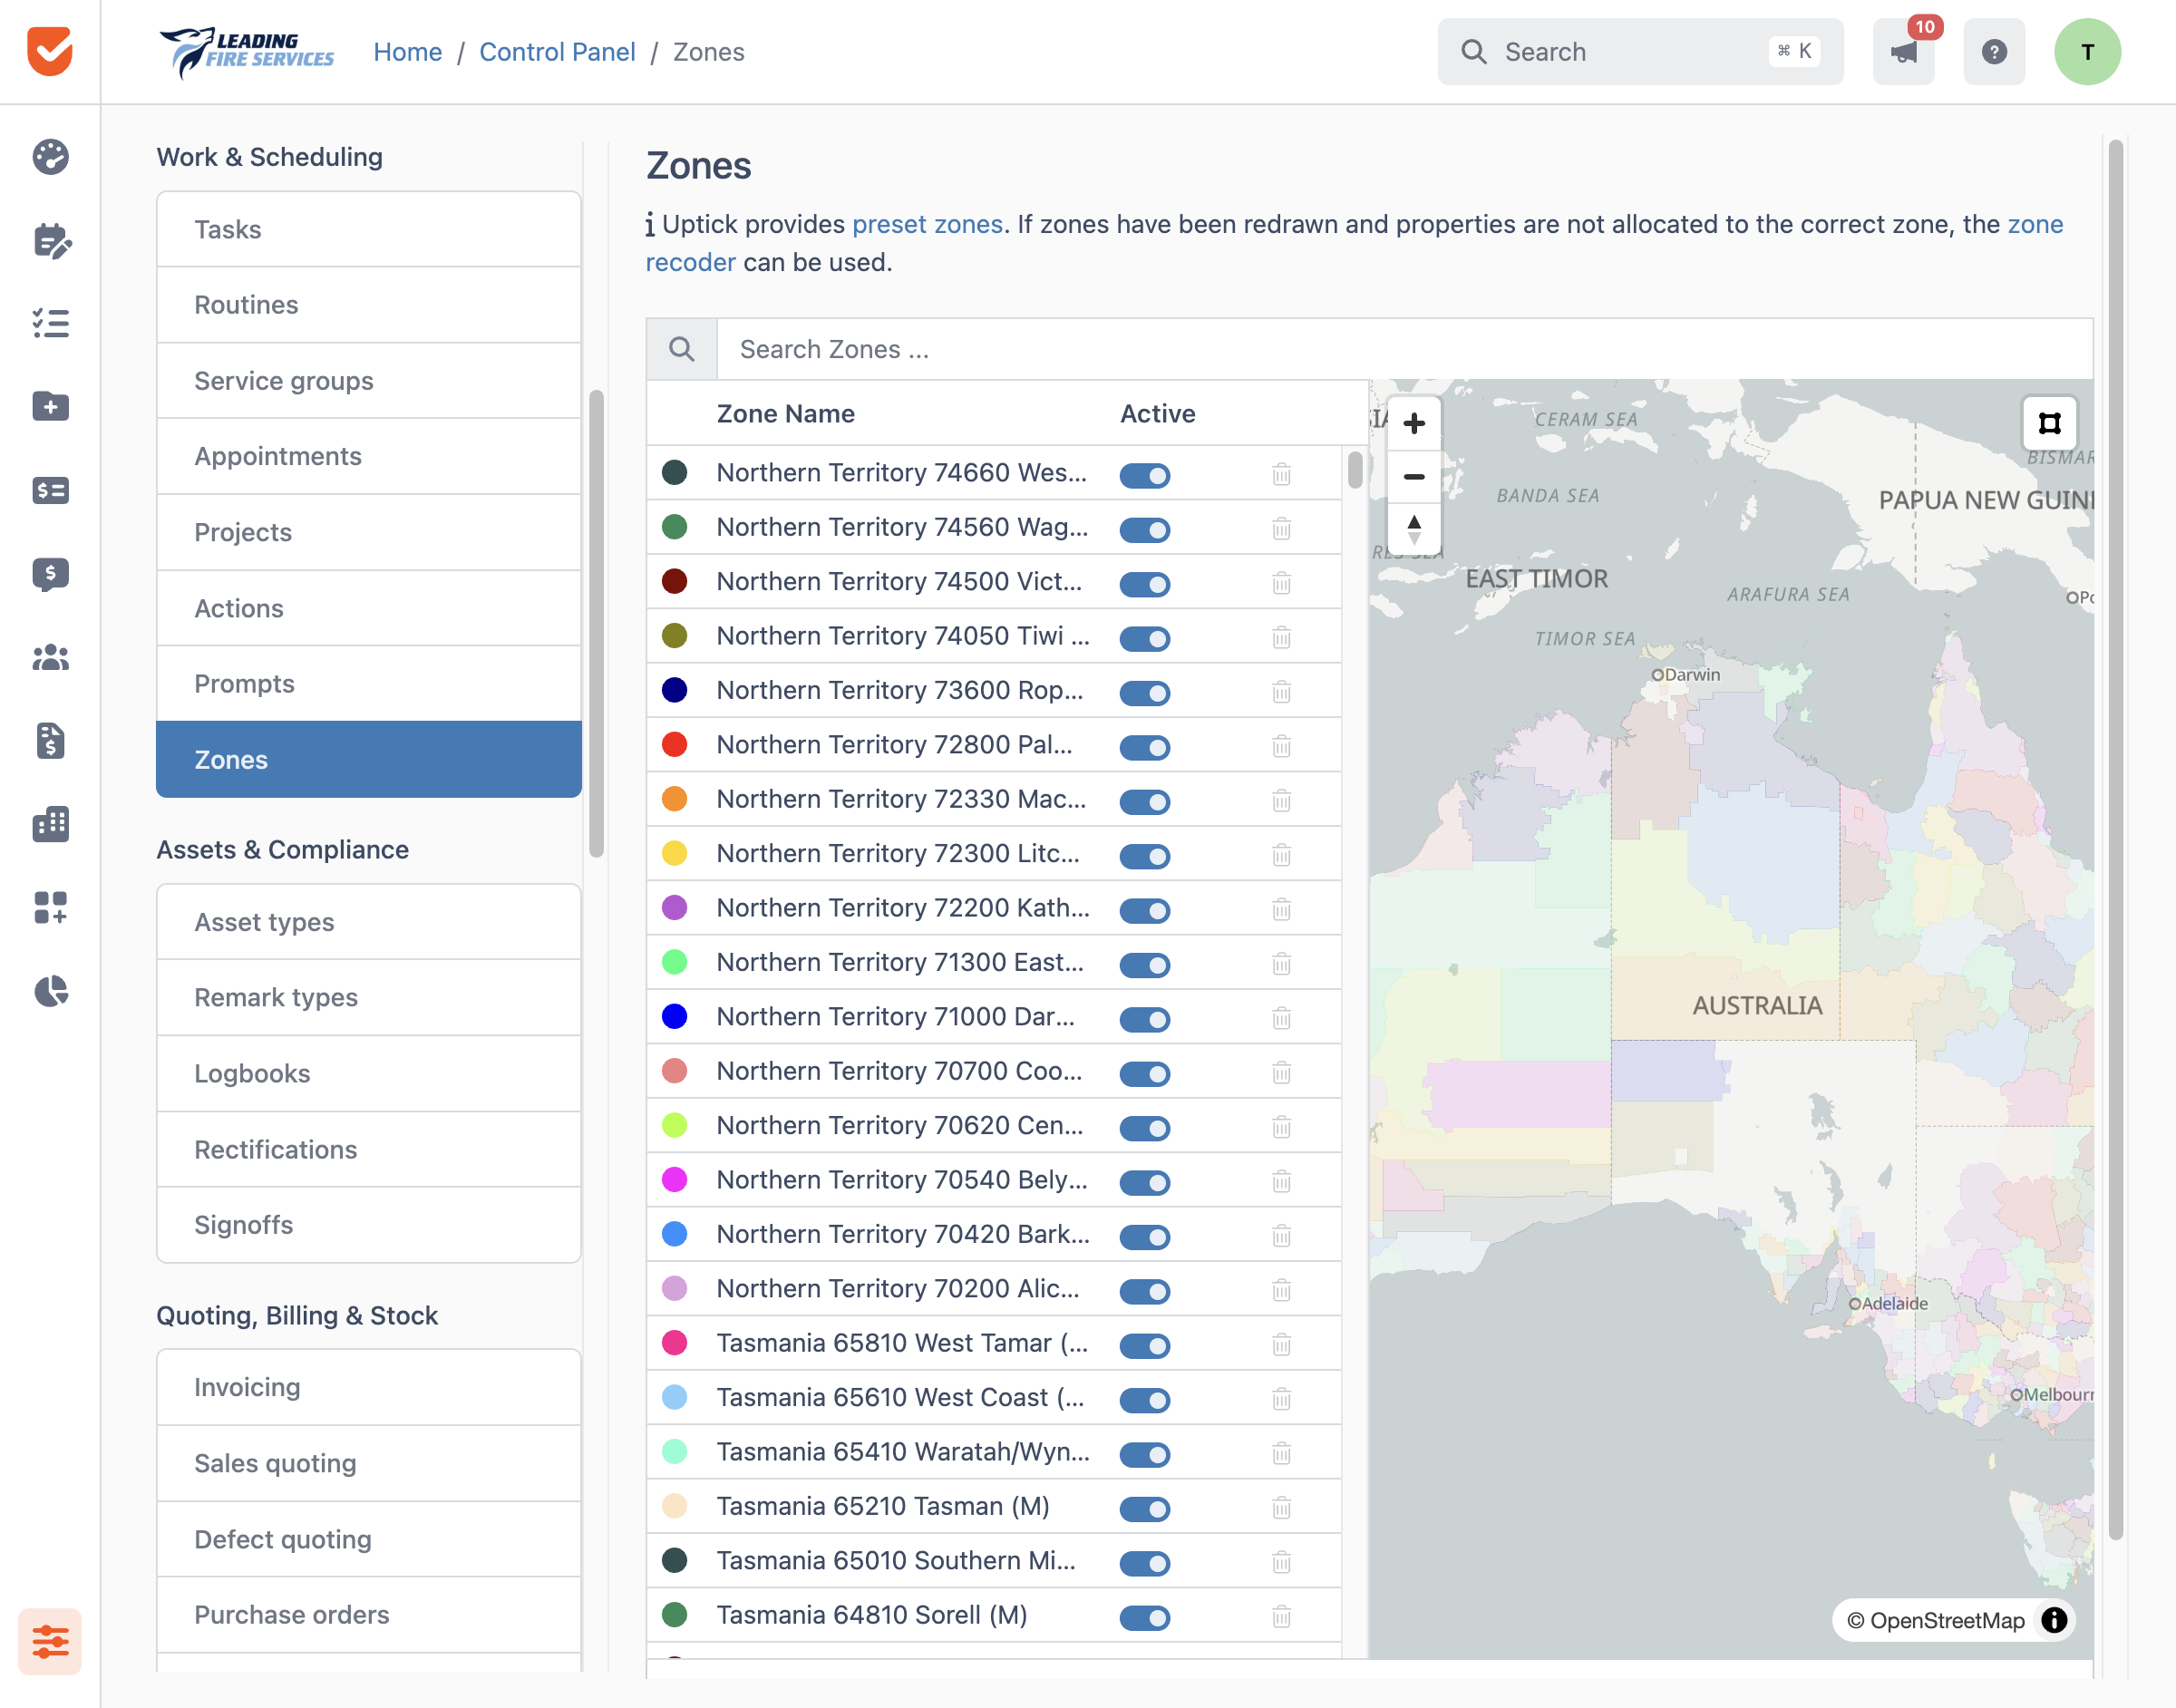Click the color dot for Northern Territory 72300
The image size is (2176, 1708).
click(x=675, y=854)
